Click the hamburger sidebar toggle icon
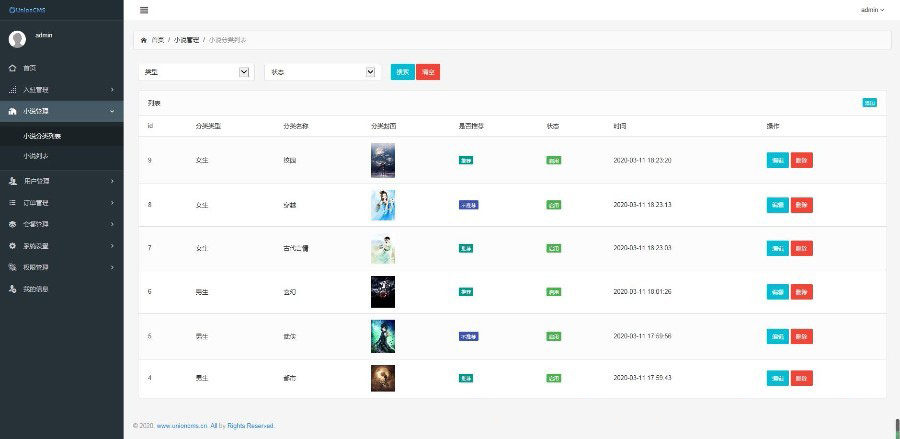This screenshot has width=900, height=439. pos(144,10)
